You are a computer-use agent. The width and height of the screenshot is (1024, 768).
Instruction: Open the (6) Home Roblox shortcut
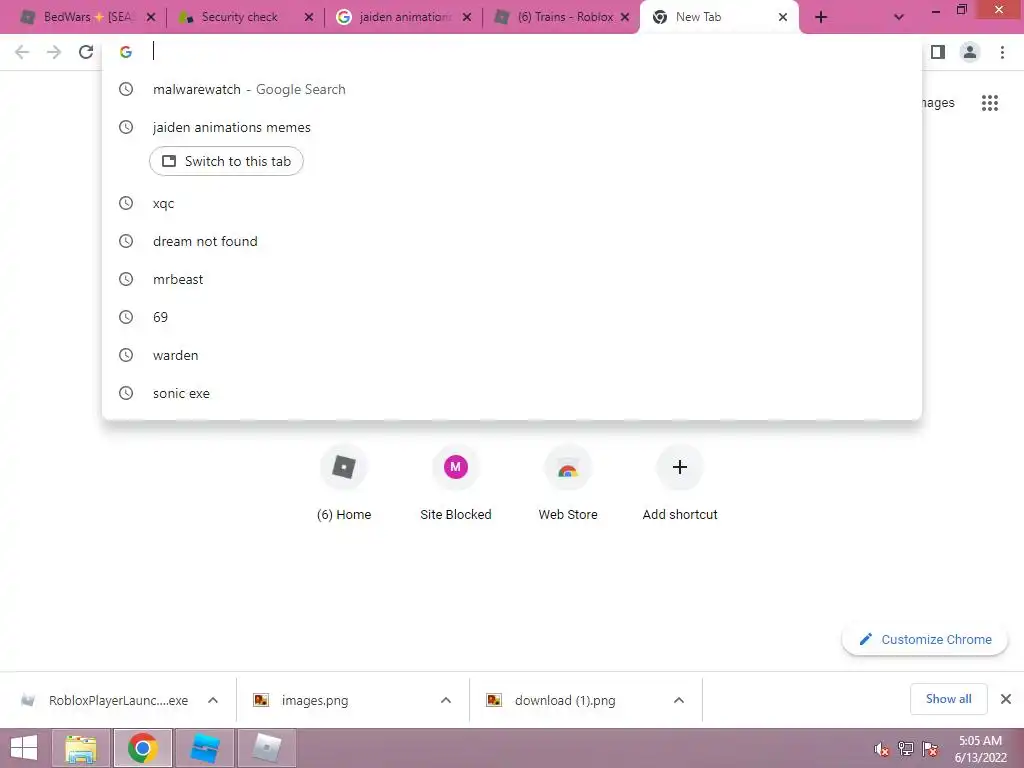344,483
